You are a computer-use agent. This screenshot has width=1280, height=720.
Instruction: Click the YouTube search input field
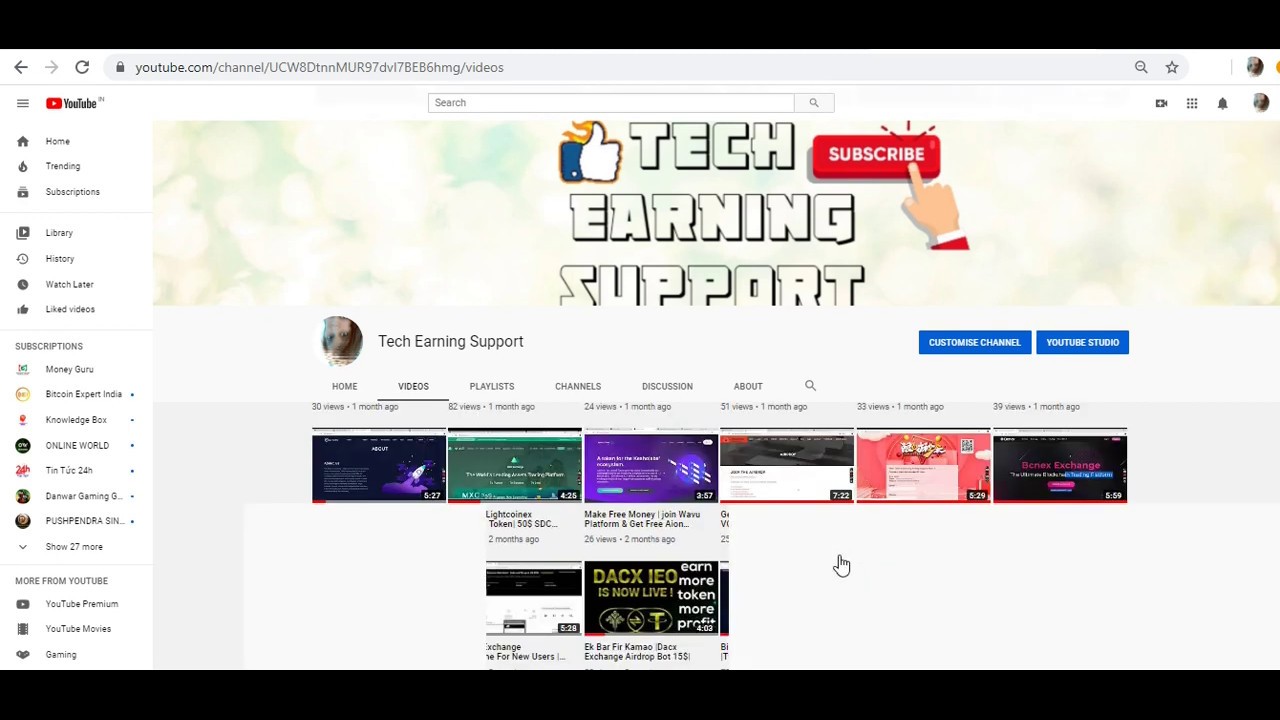[x=611, y=103]
